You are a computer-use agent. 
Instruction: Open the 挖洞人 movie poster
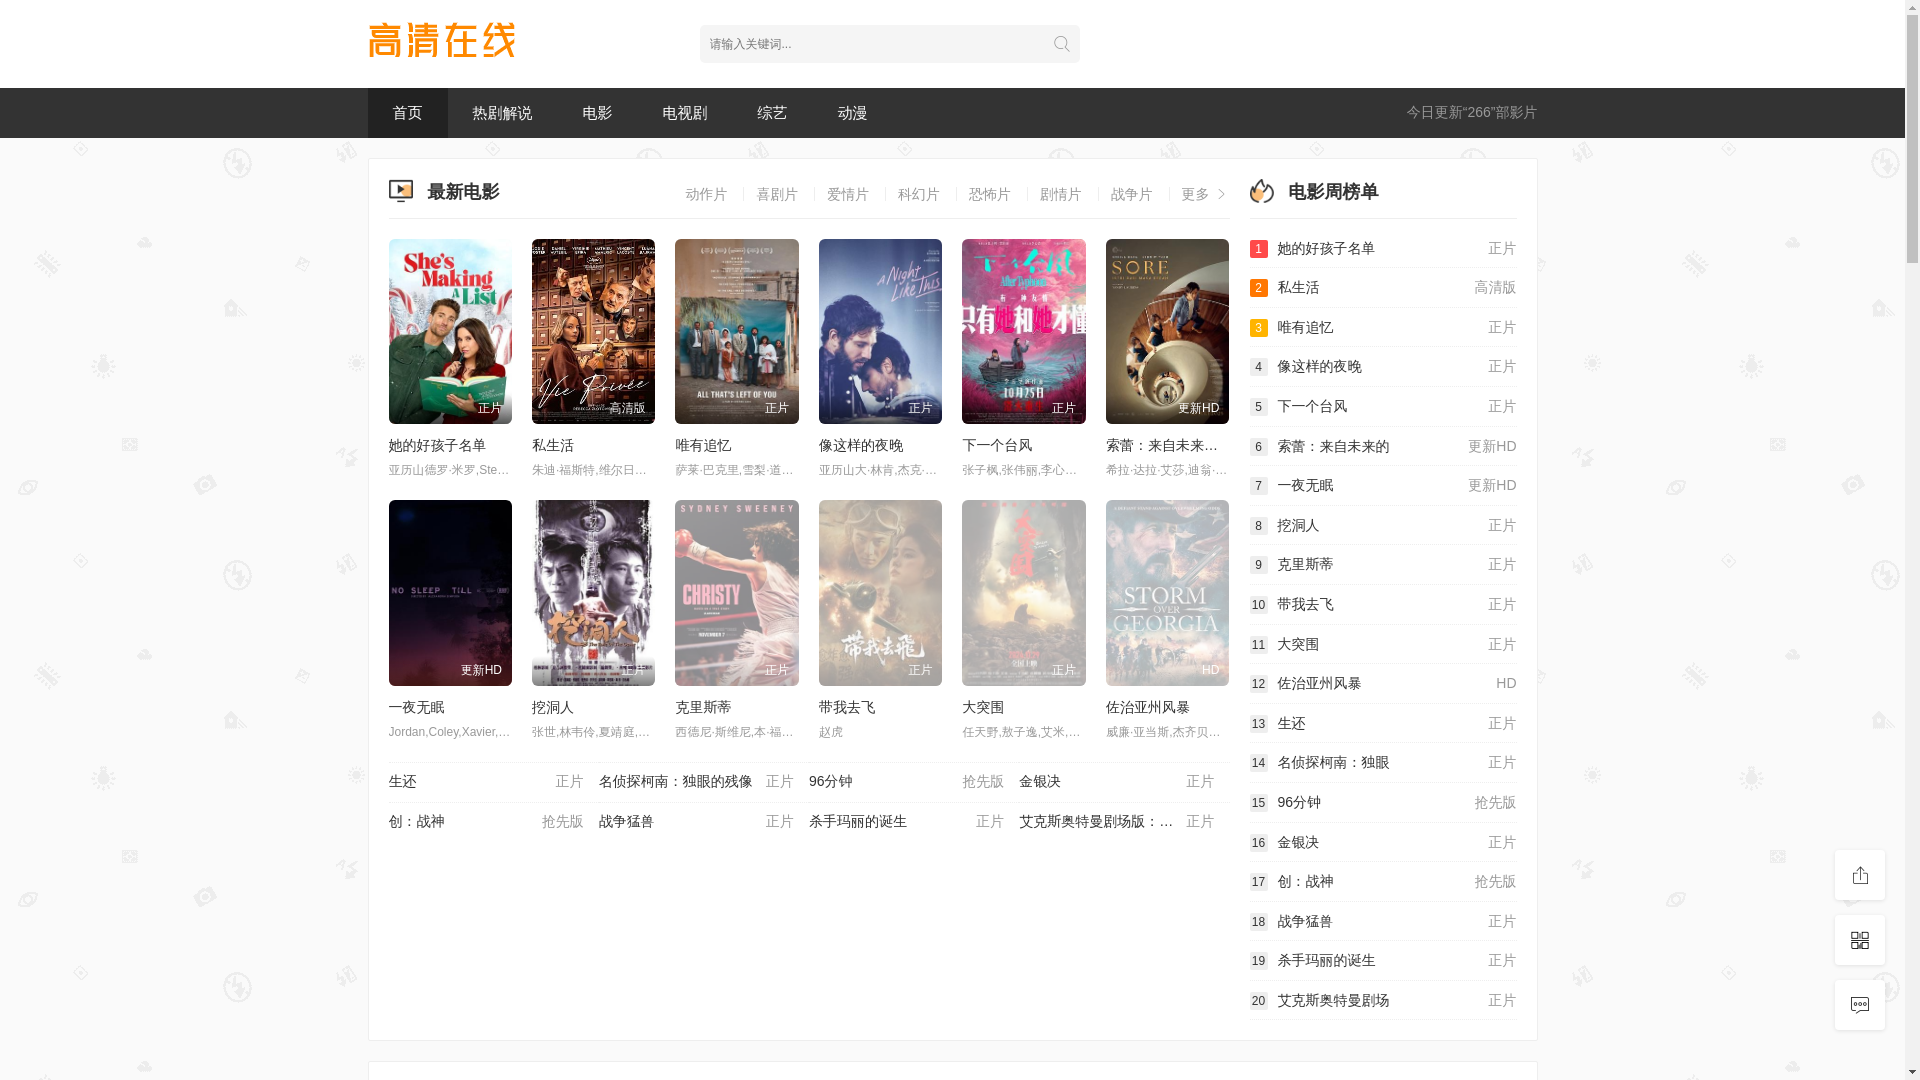click(x=593, y=593)
